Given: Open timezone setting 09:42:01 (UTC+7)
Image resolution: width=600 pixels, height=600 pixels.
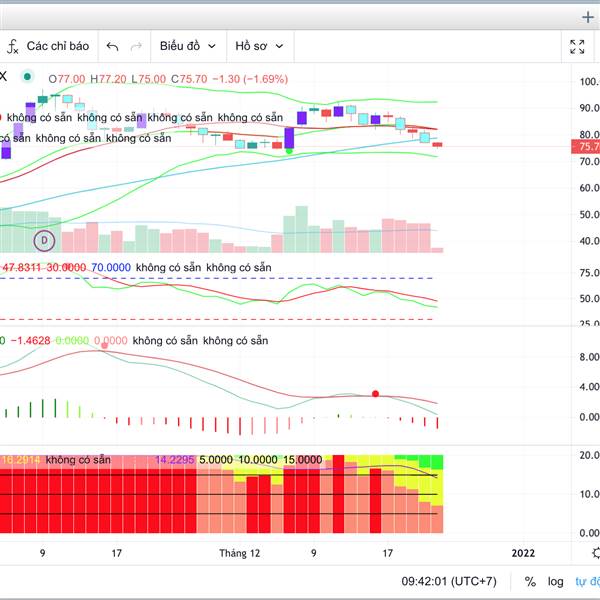Looking at the screenshot, I should coord(449,582).
